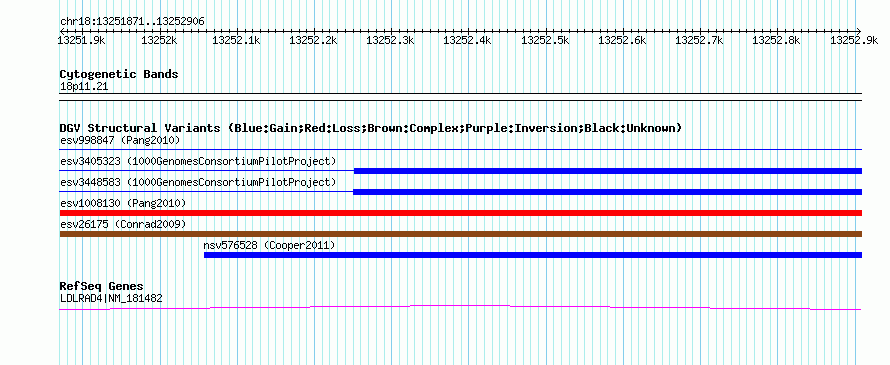This screenshot has height=365, width=890.
Task: Click the 13252.8k ruler tick label
Action: 776,40
